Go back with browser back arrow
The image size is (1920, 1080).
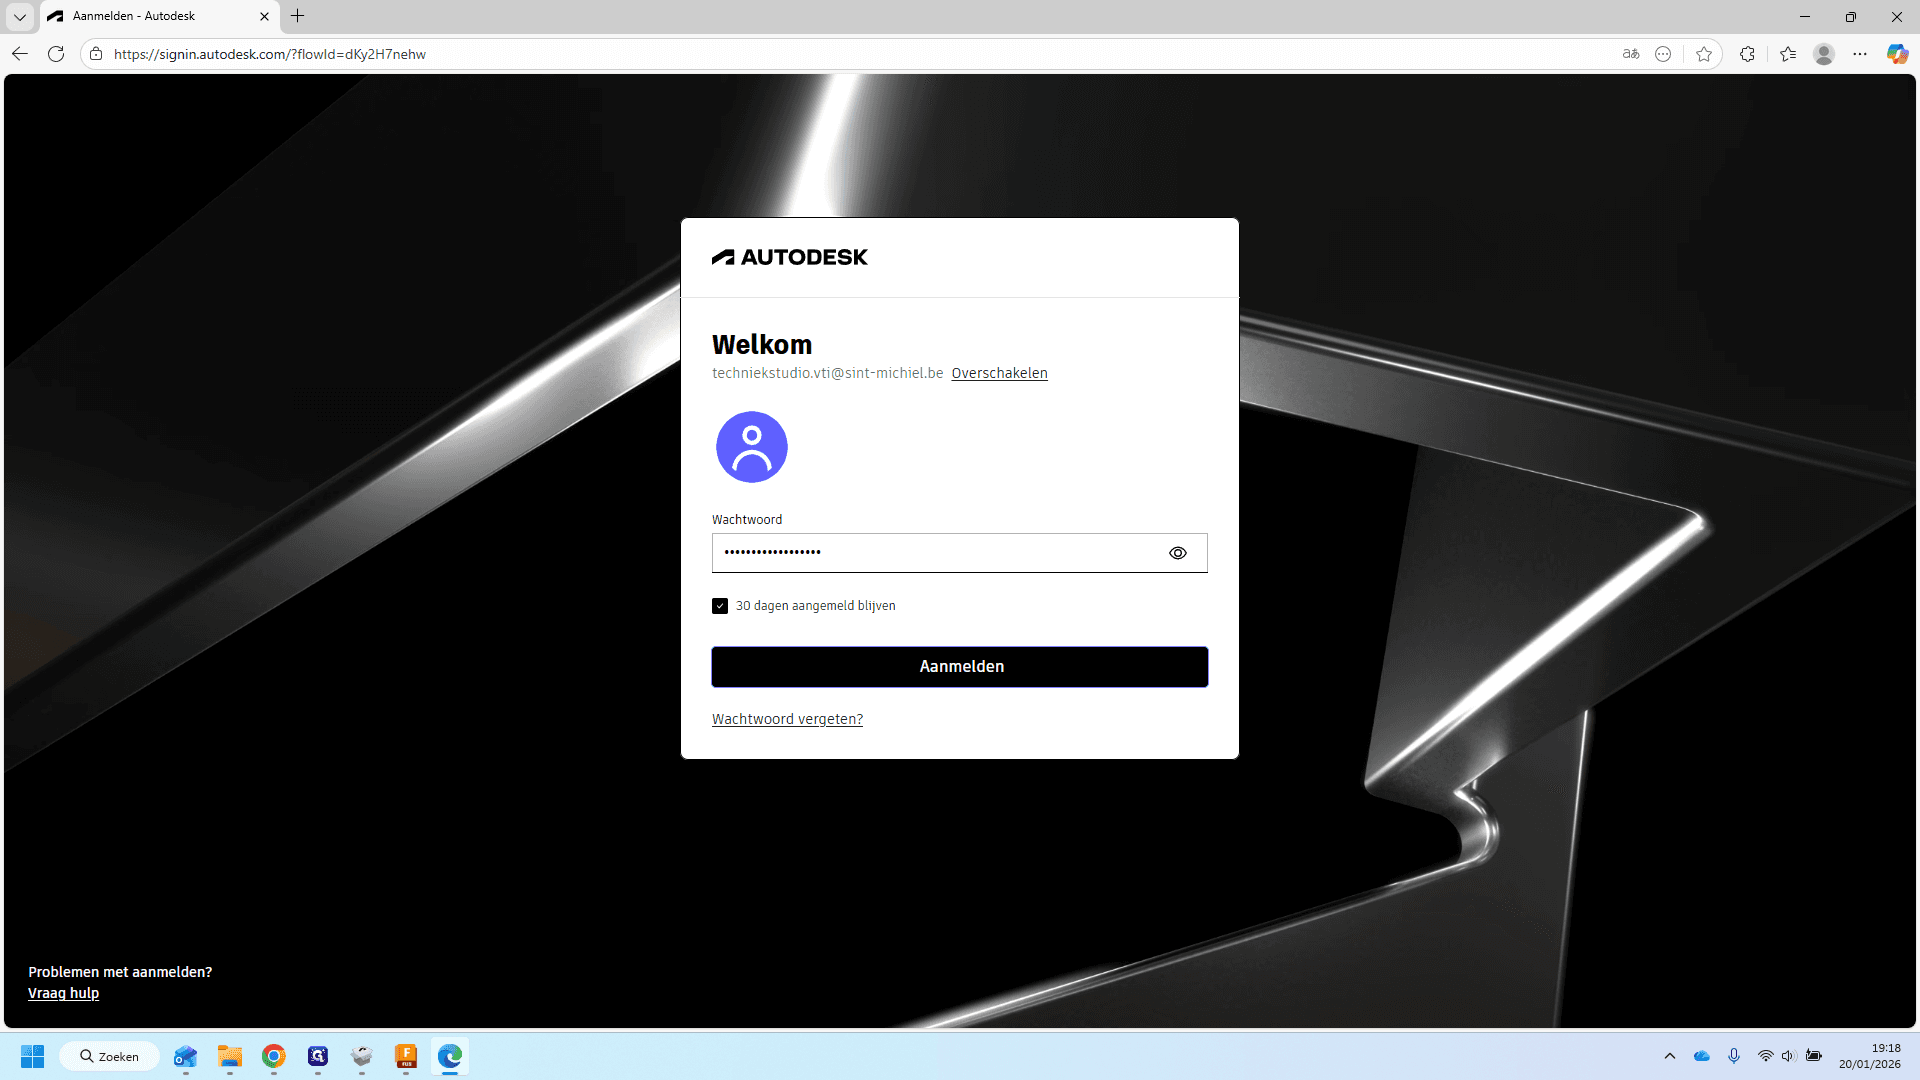pos(20,54)
